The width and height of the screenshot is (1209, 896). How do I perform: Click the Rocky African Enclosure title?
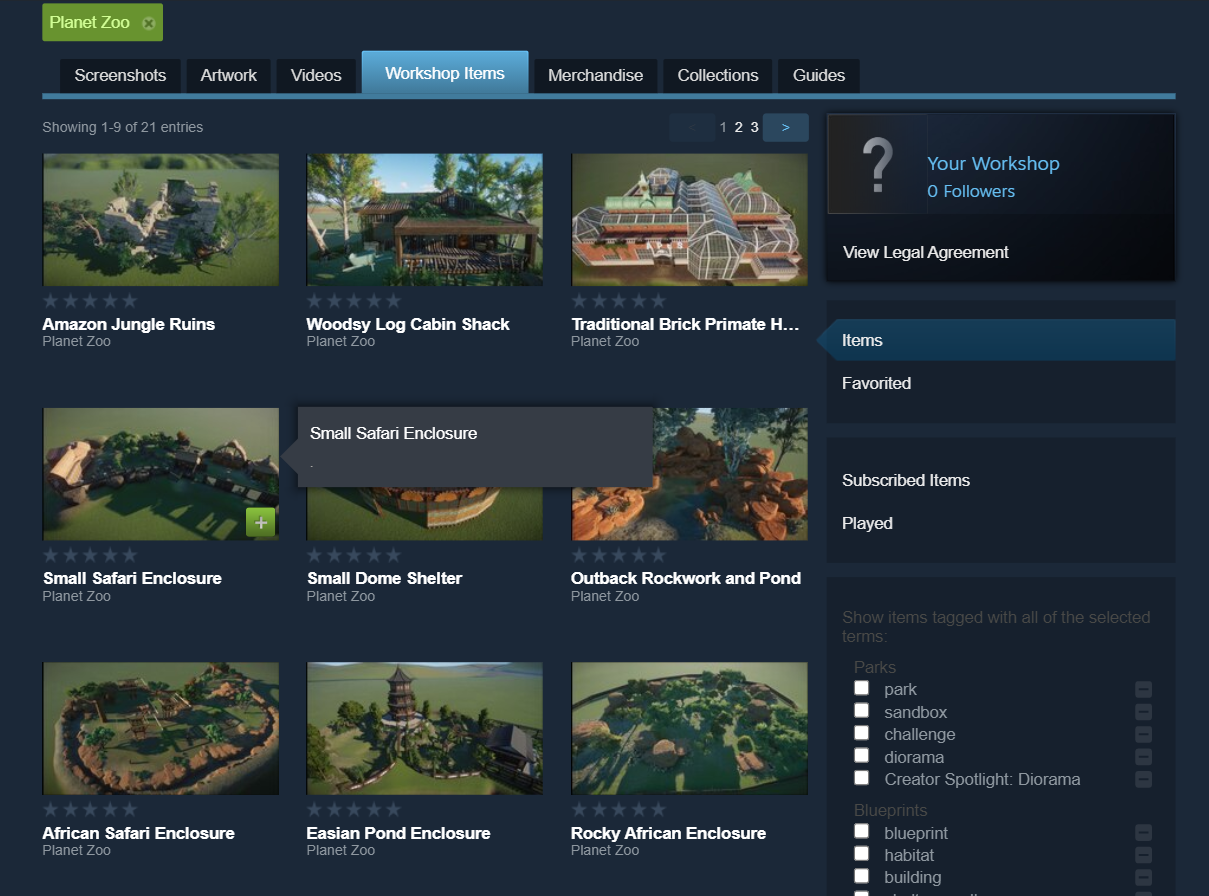pyautogui.click(x=669, y=833)
